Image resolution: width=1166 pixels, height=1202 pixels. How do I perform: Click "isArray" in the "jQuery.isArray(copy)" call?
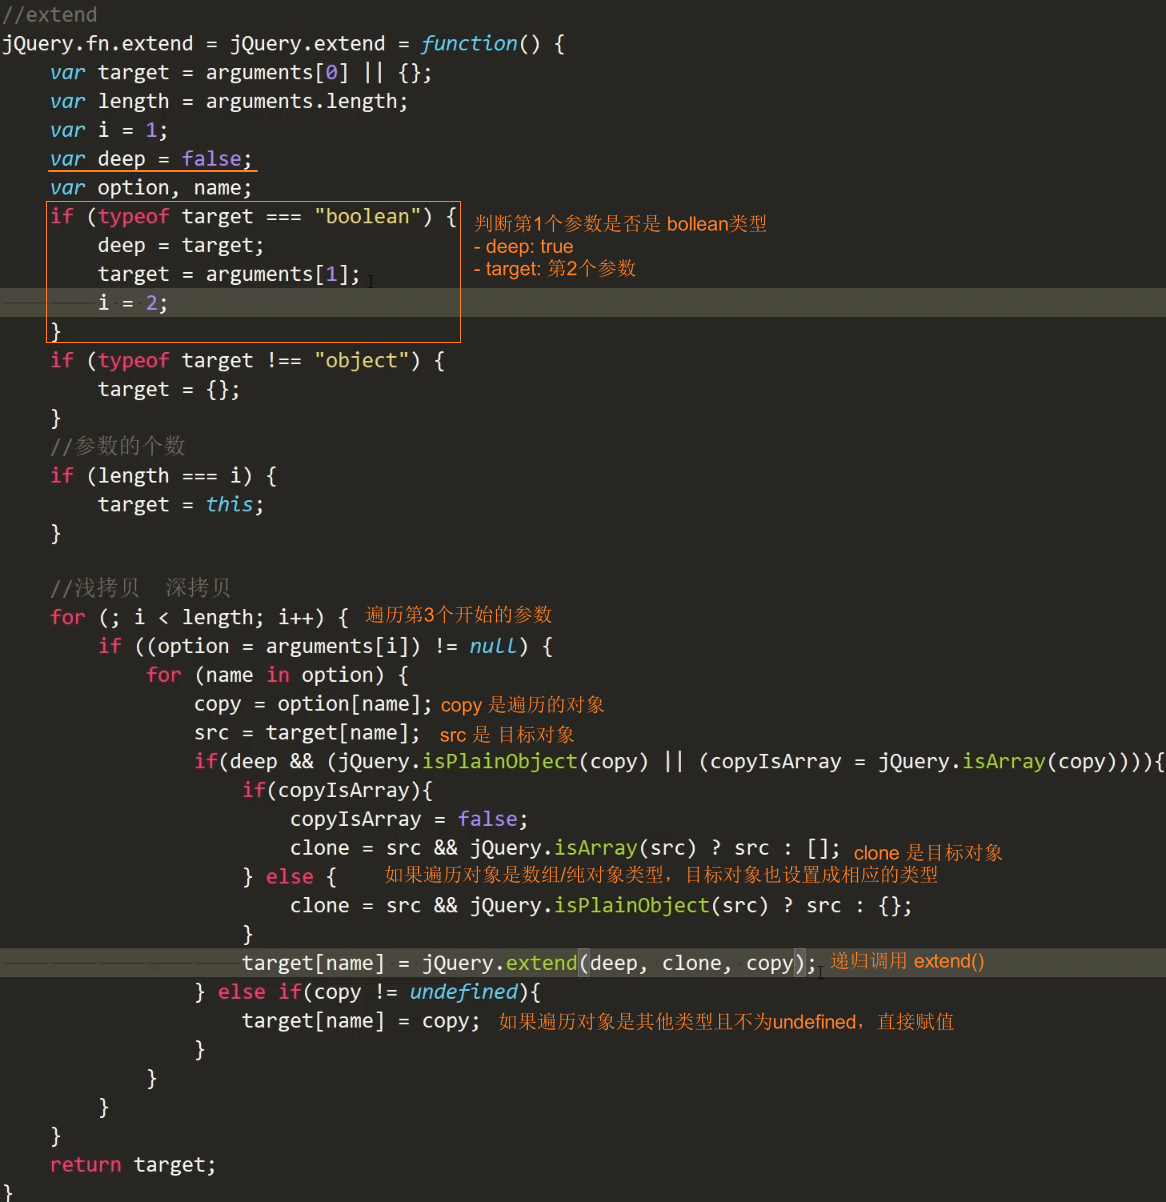[x=1004, y=762]
